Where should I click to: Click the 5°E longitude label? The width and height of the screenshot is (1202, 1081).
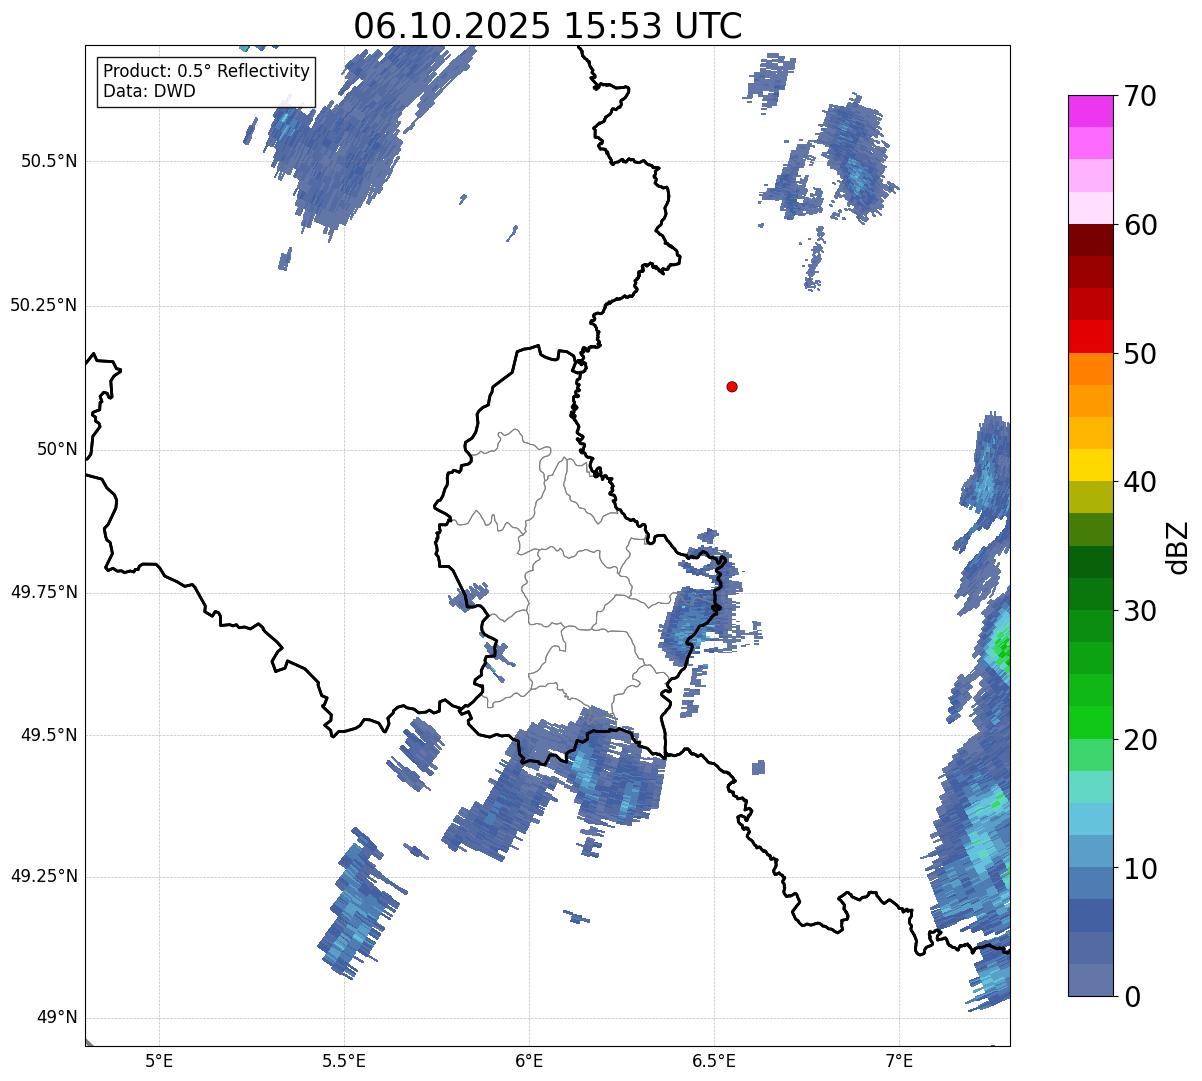click(x=159, y=1060)
